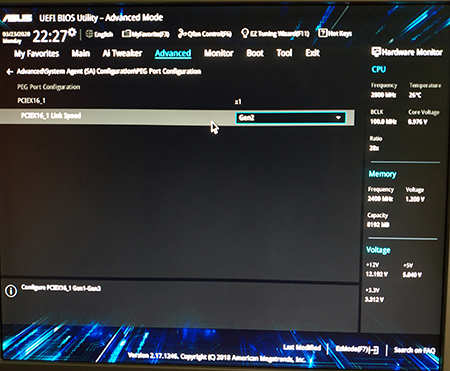Image resolution: width=450 pixels, height=371 pixels.
Task: Click the globe language icon
Action: click(x=89, y=34)
